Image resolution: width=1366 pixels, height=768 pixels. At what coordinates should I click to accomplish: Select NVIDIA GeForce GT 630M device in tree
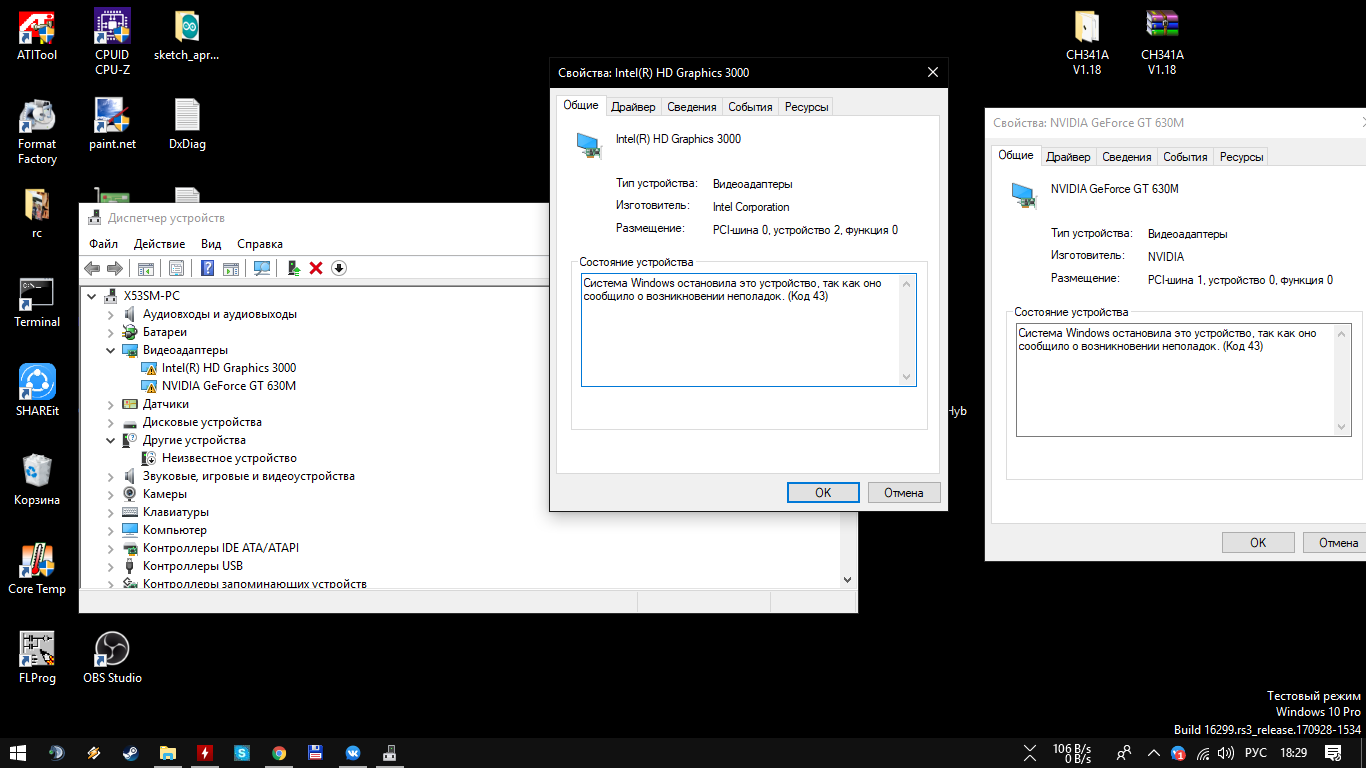pyautogui.click(x=229, y=386)
